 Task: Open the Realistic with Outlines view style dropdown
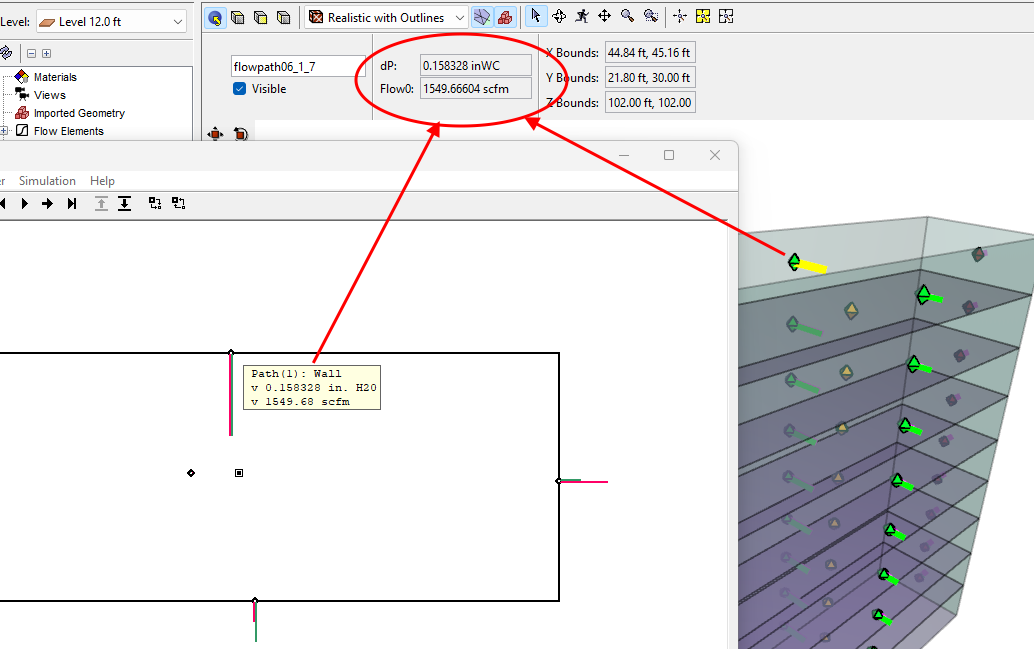tap(459, 17)
